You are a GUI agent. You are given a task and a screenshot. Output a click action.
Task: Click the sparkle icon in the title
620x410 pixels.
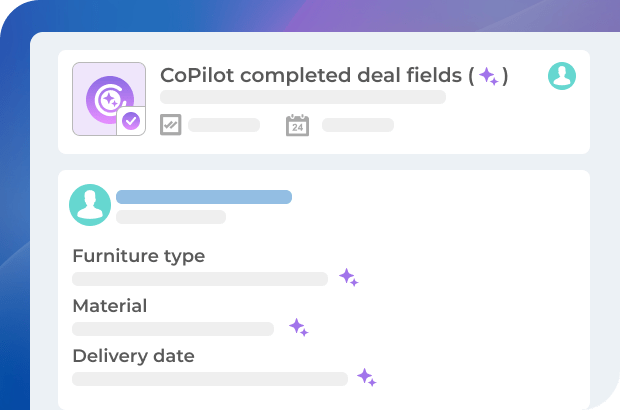(488, 76)
